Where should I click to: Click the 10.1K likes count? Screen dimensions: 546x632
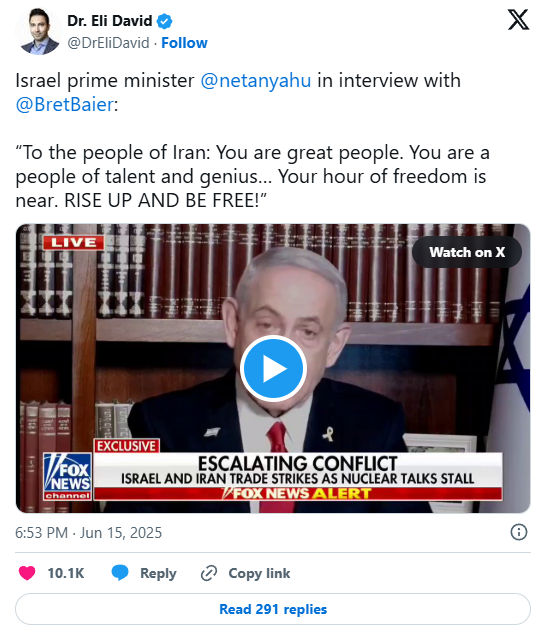[x=66, y=573]
